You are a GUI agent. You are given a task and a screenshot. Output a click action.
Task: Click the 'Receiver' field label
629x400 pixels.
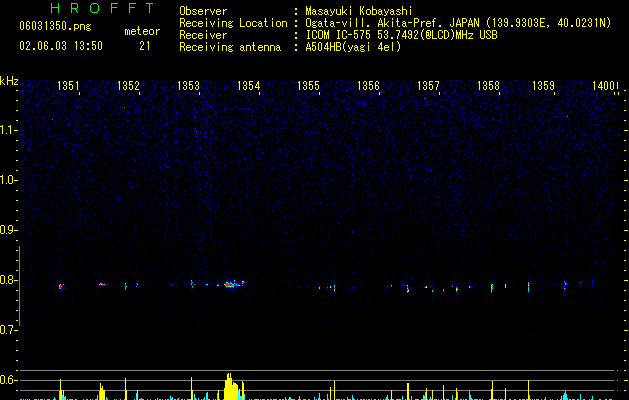pyautogui.click(x=203, y=35)
